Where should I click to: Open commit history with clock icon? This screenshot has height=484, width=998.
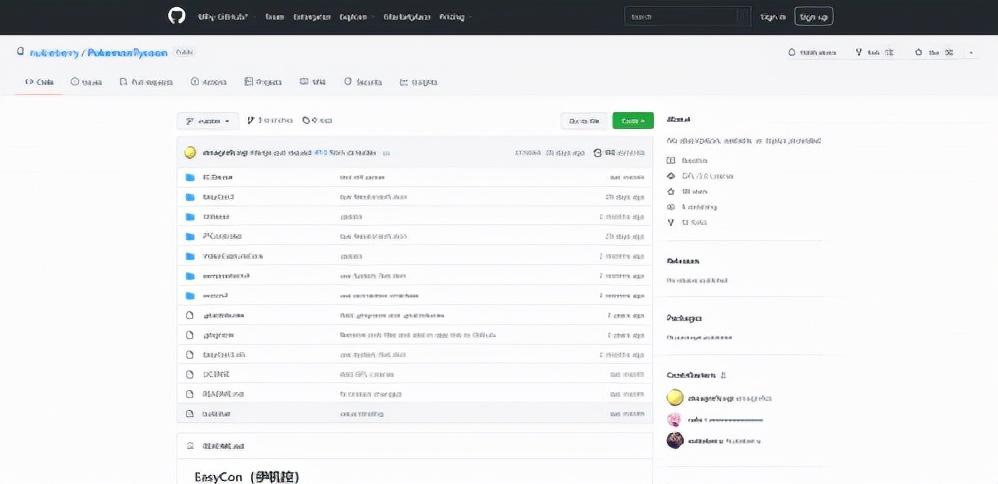pos(619,153)
